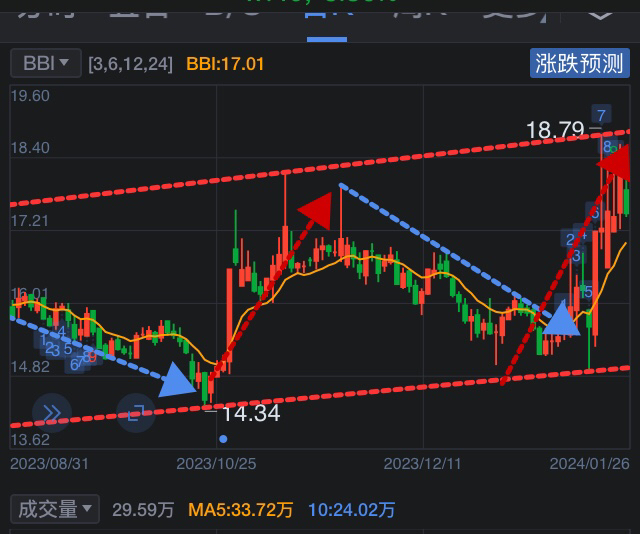Tap the 19.60 price axis label
Screen dimensions: 640x534
coord(30,96)
